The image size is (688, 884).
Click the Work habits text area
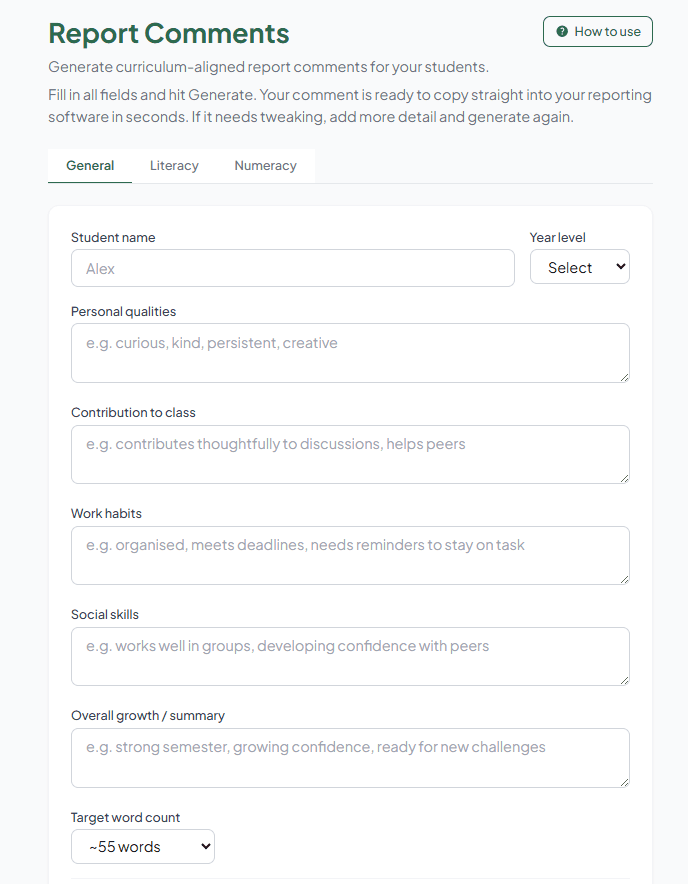click(350, 554)
